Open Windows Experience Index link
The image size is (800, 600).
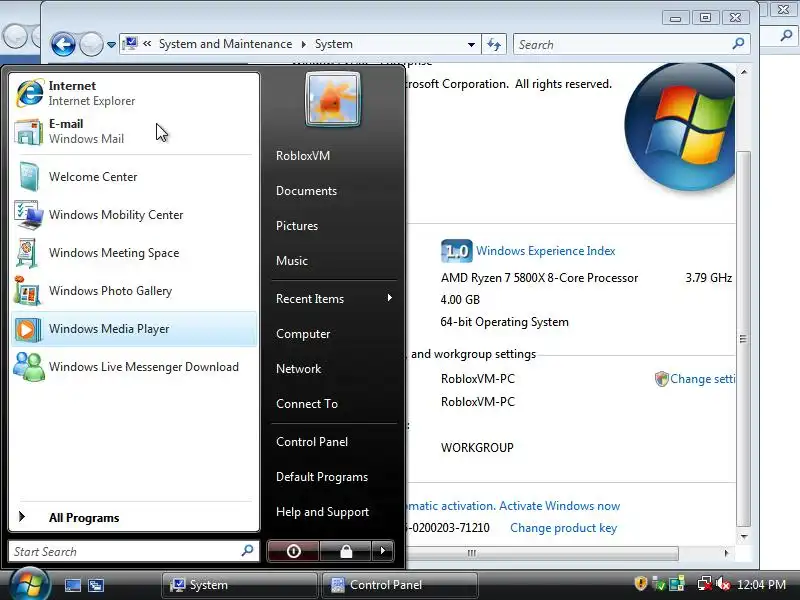[x=545, y=251]
